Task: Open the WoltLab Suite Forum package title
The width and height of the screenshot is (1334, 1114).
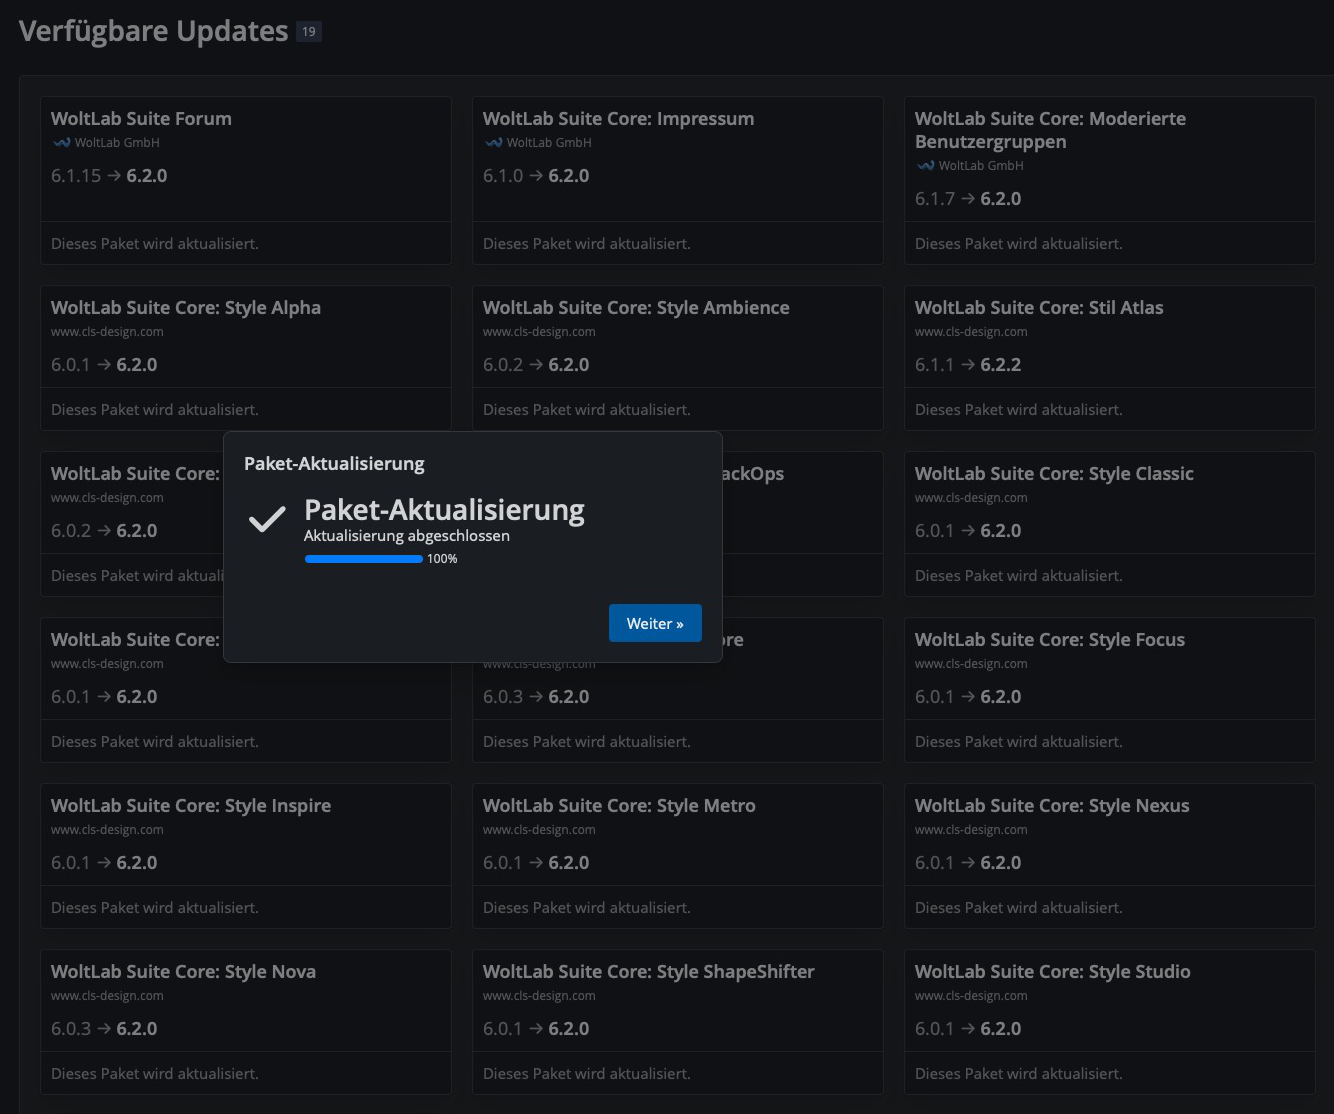Action: tap(141, 119)
